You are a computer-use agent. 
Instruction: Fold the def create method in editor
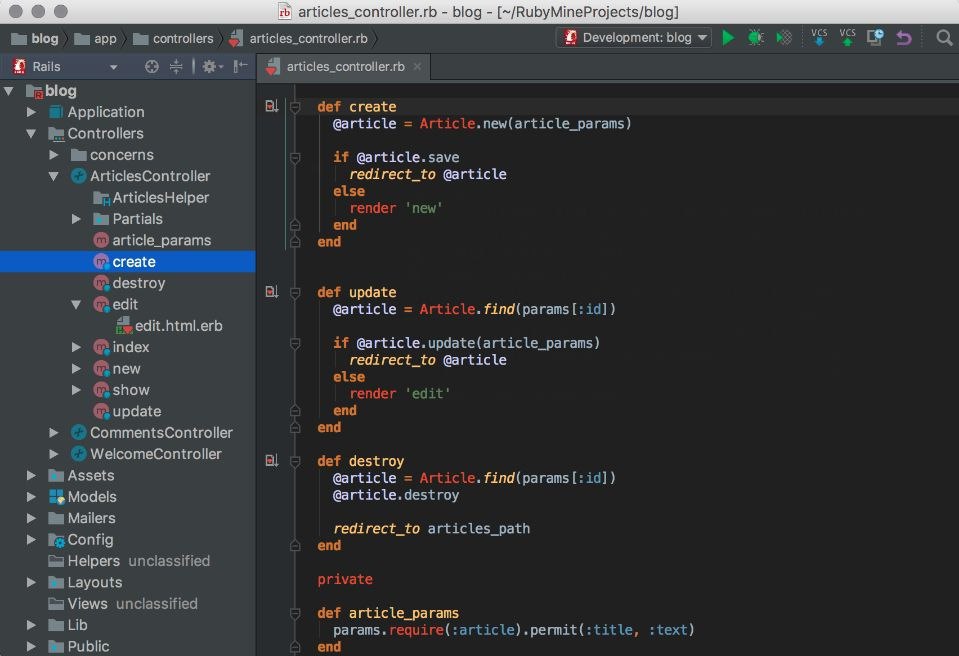[295, 107]
